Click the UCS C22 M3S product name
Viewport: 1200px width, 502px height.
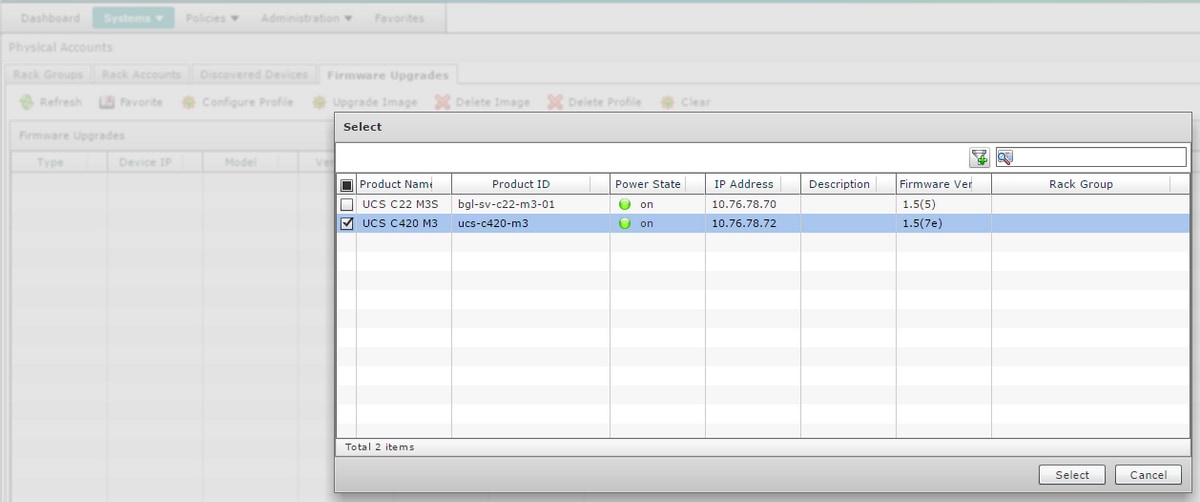click(400, 204)
